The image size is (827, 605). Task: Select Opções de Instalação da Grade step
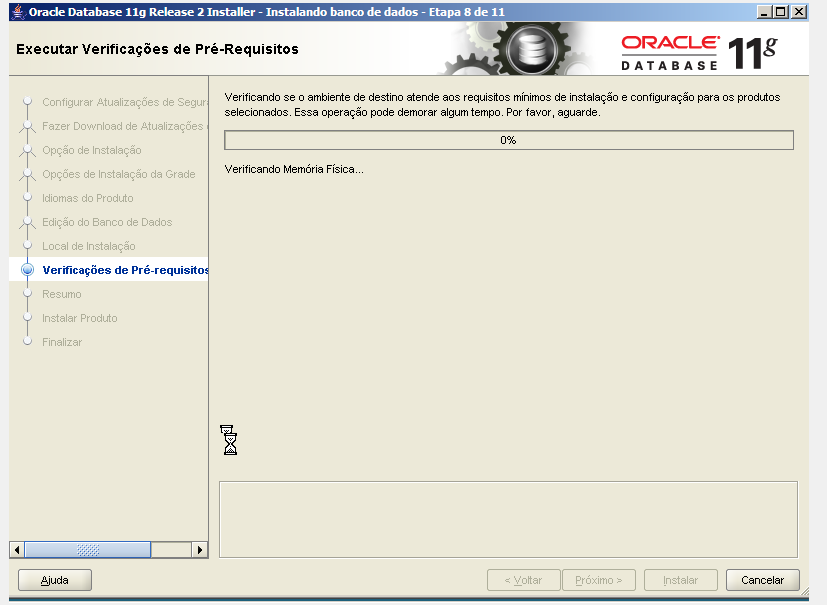tap(119, 174)
